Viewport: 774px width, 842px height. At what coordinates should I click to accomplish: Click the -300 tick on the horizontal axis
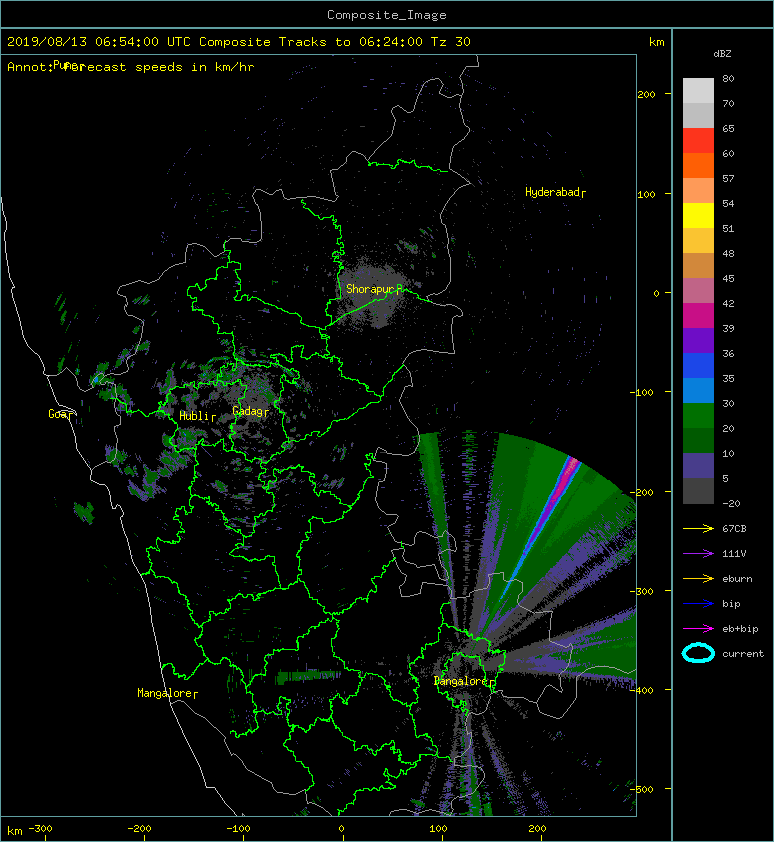coord(40,829)
